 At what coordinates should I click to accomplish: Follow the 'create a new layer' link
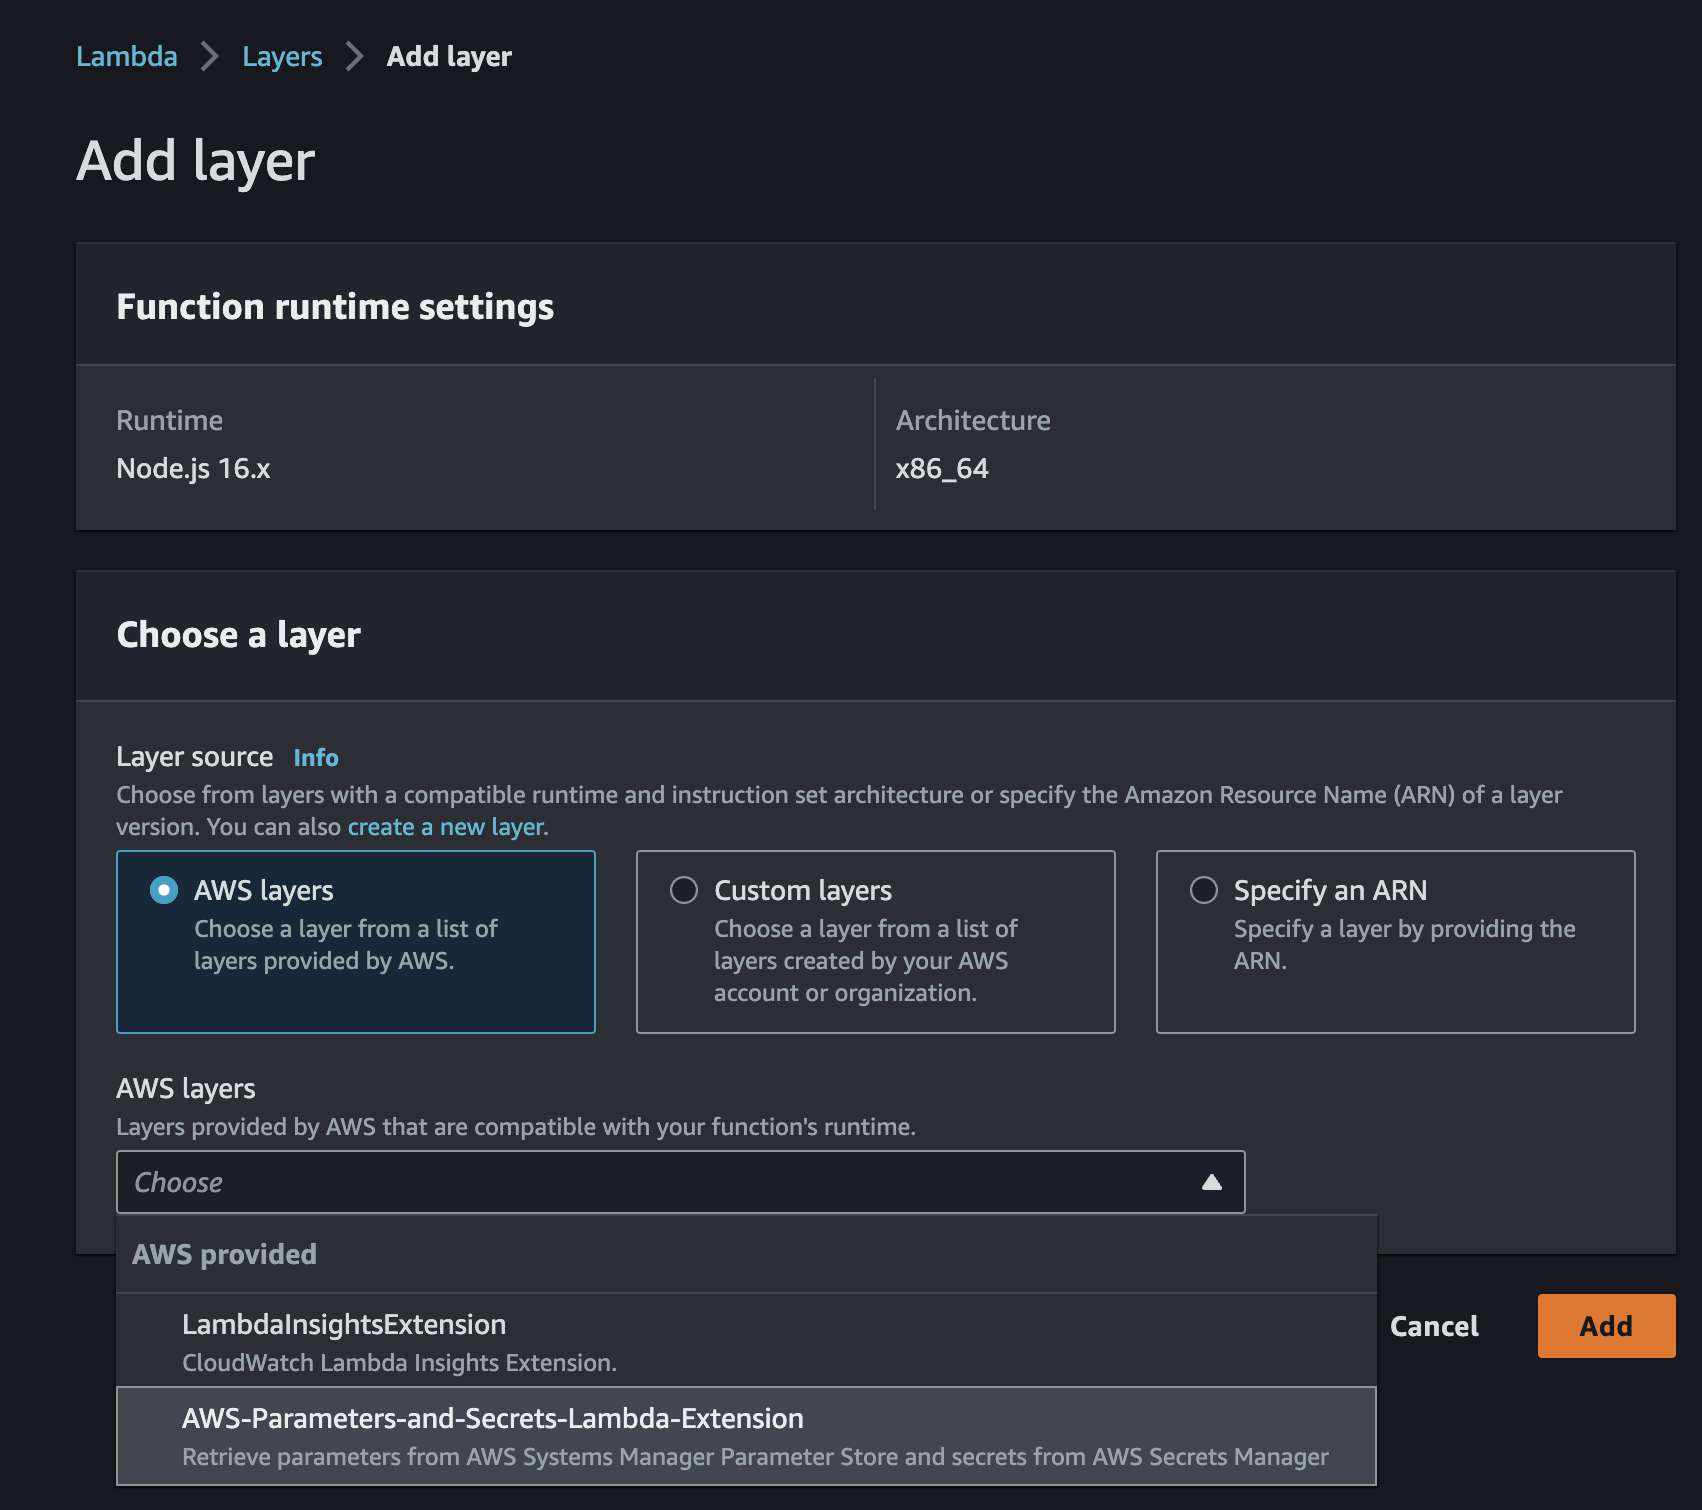click(x=446, y=827)
